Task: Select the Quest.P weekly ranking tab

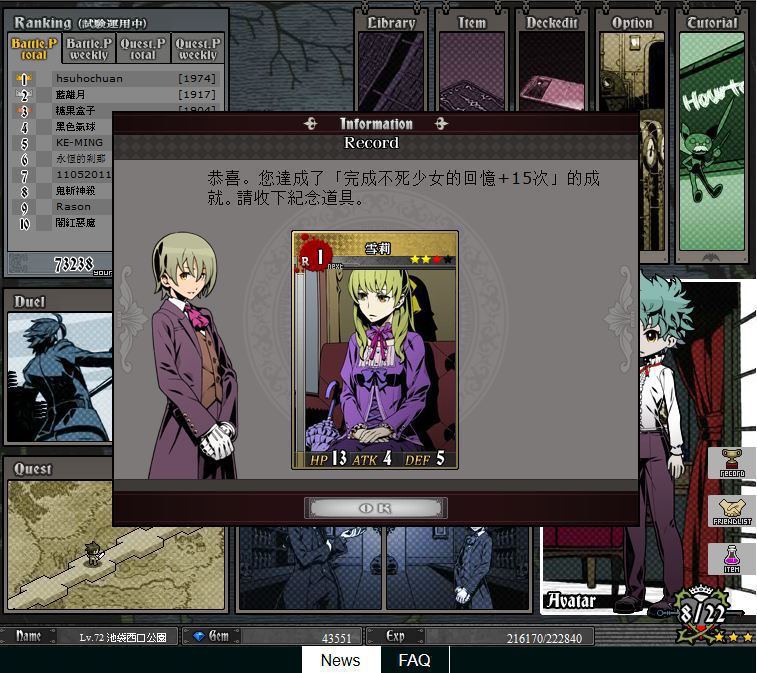Action: pyautogui.click(x=198, y=49)
